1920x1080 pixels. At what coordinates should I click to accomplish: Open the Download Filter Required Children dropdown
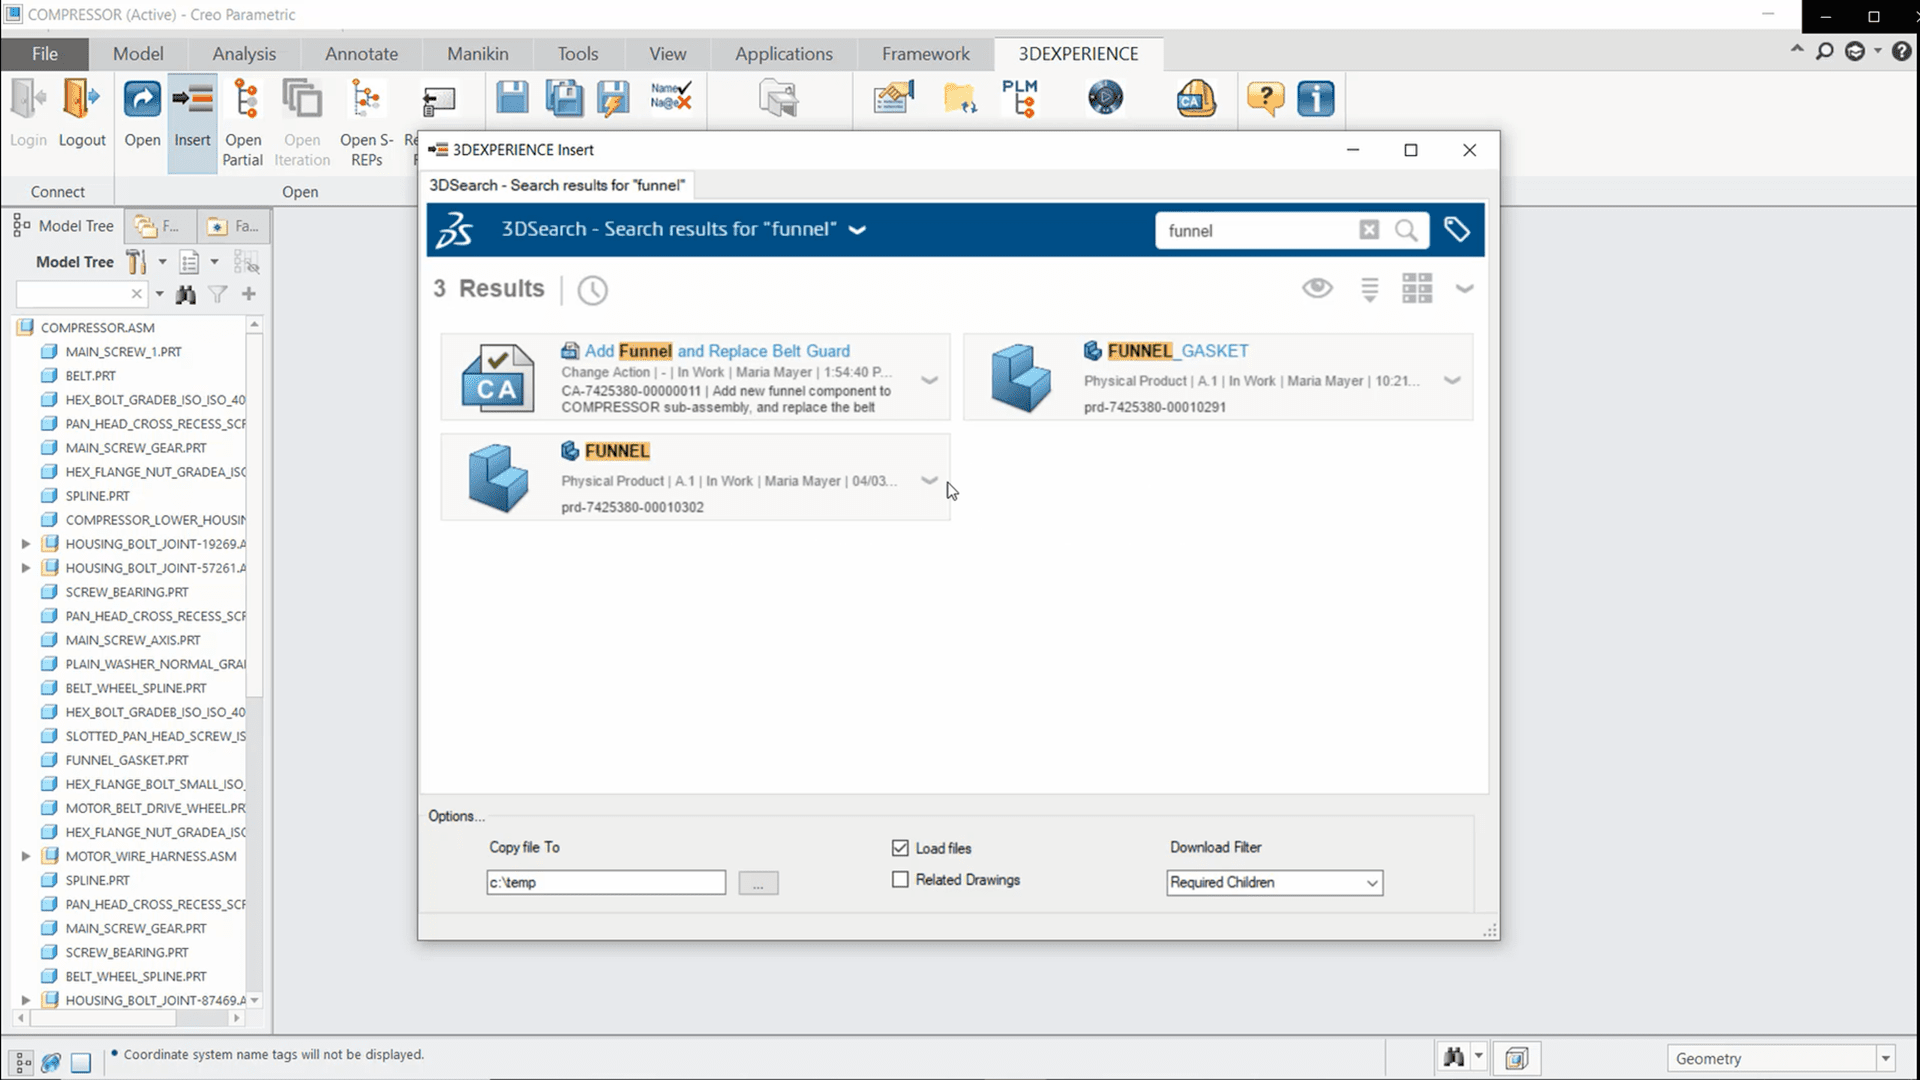[x=1274, y=883]
